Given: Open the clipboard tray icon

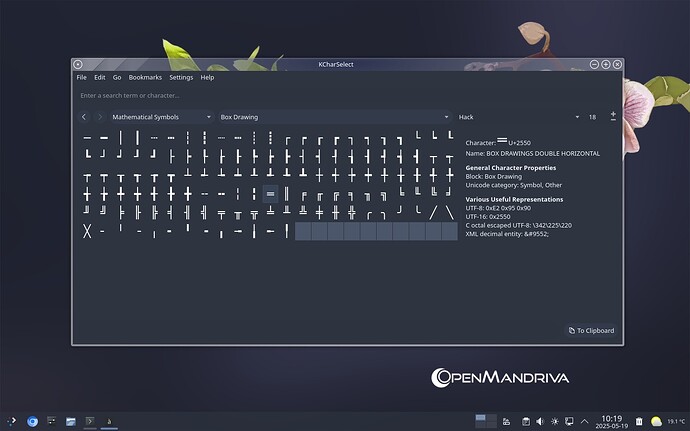Looking at the screenshot, I should [526, 421].
